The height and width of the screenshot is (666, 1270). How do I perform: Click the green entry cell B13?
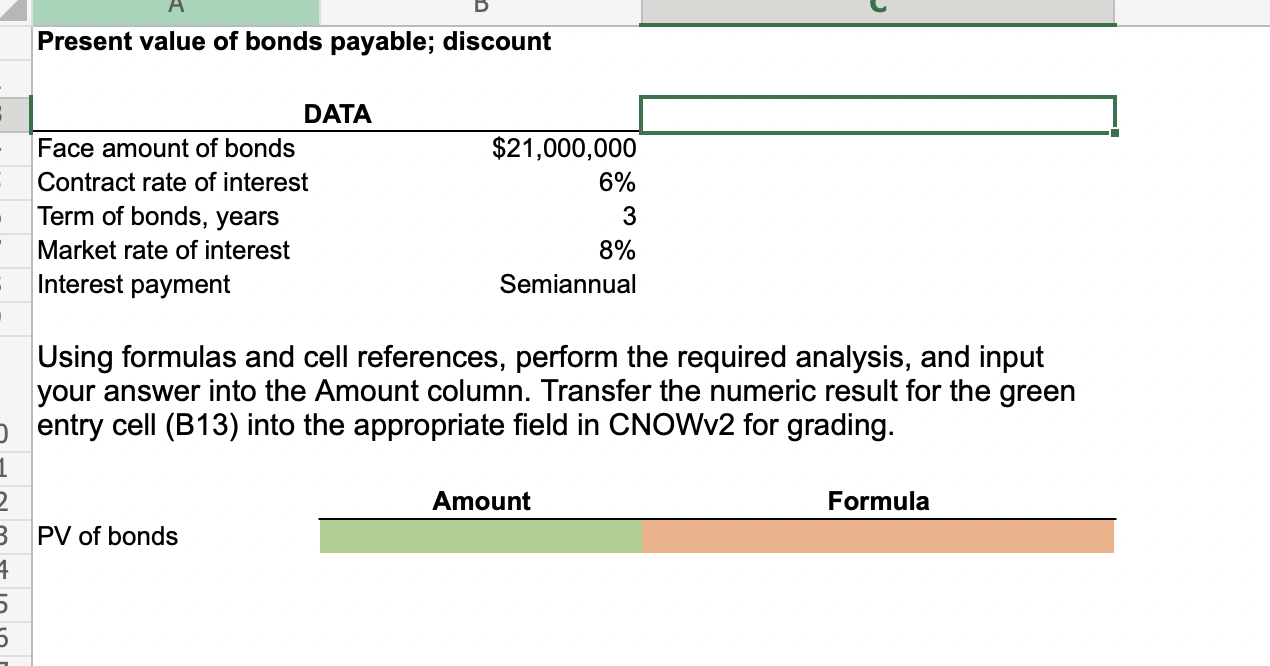click(x=480, y=537)
